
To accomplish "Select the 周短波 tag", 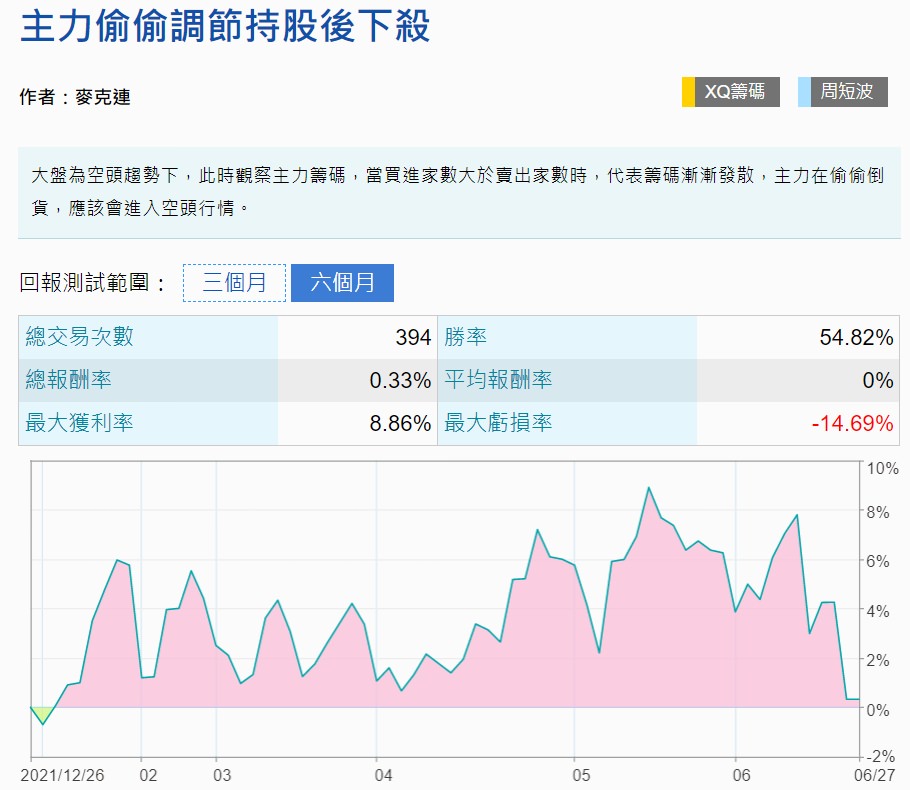I will (849, 92).
